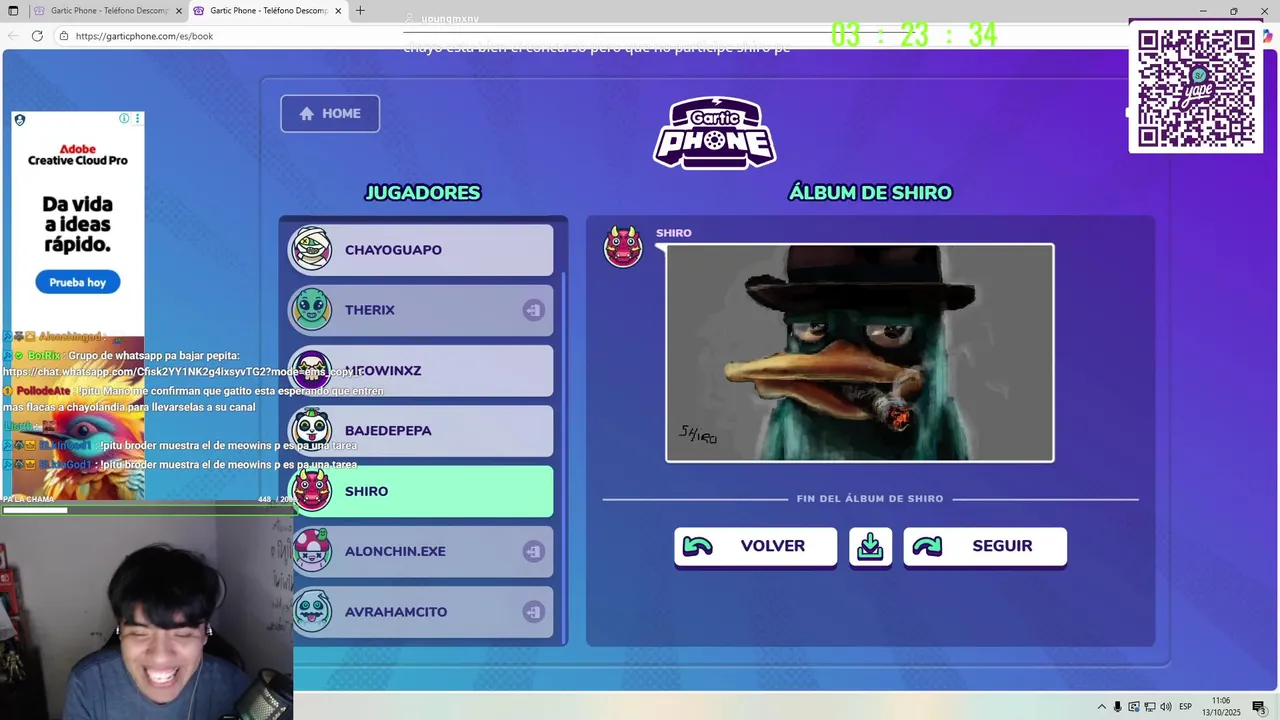This screenshot has height=720, width=1280.
Task: Click the VOLVER button
Action: pyautogui.click(x=755, y=546)
